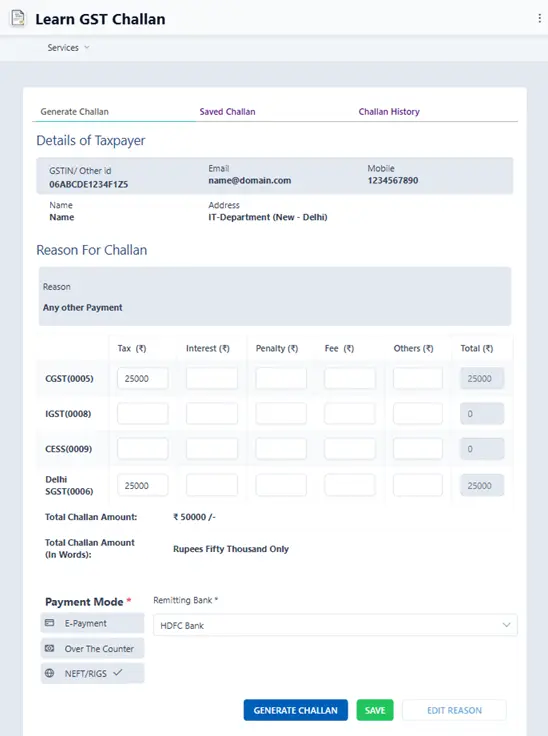Switch to the Saved Challan tab
Image resolution: width=548 pixels, height=736 pixels.
pos(227,112)
